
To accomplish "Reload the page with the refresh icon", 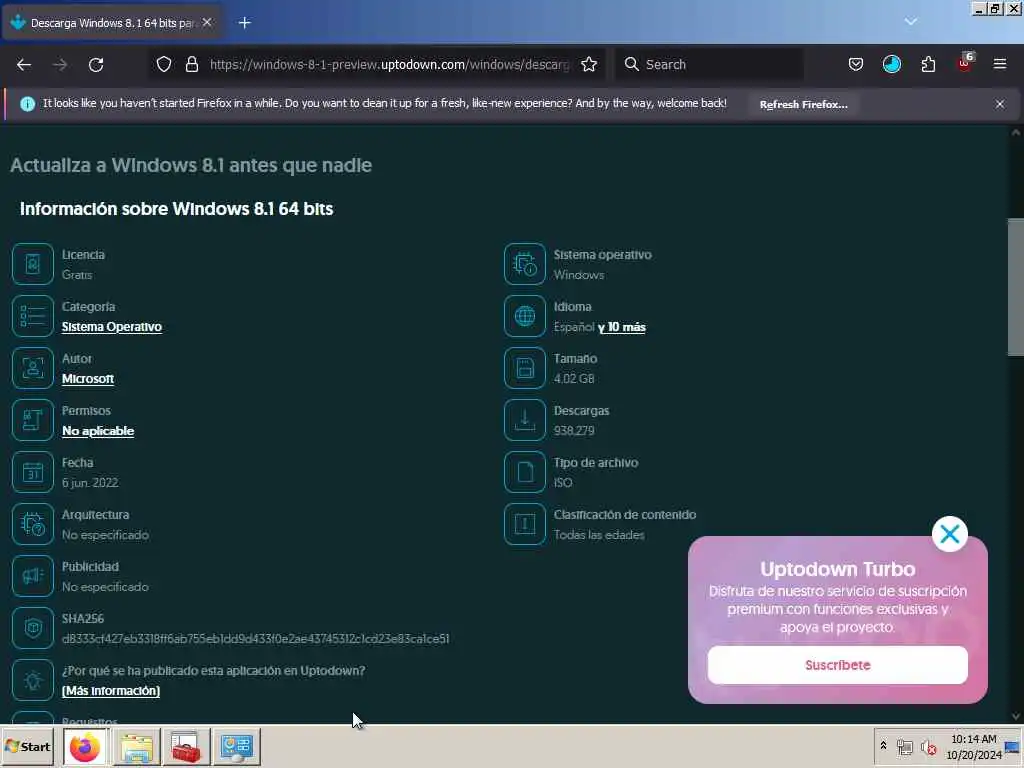I will pyautogui.click(x=96, y=65).
